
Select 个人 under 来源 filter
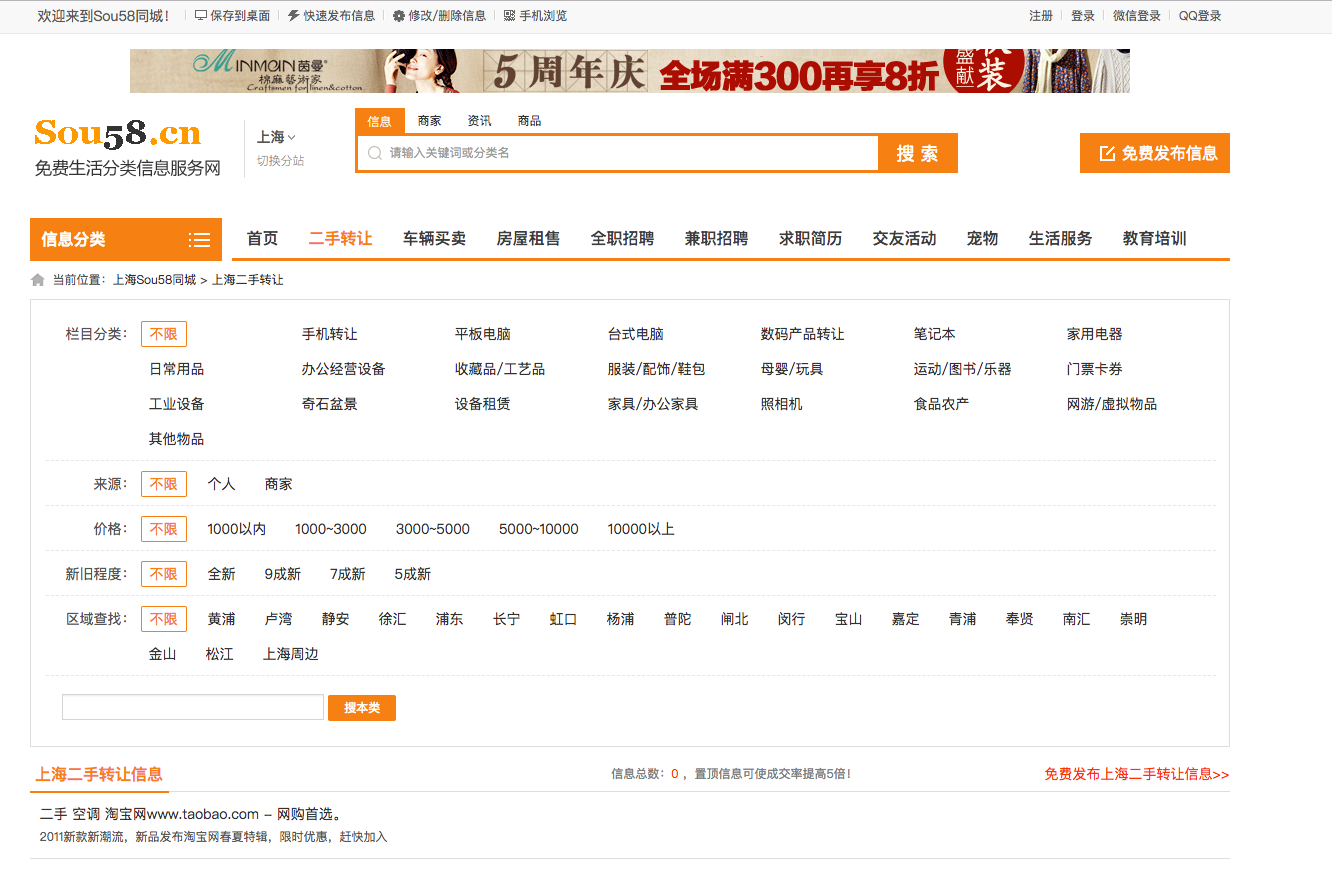[x=221, y=484]
